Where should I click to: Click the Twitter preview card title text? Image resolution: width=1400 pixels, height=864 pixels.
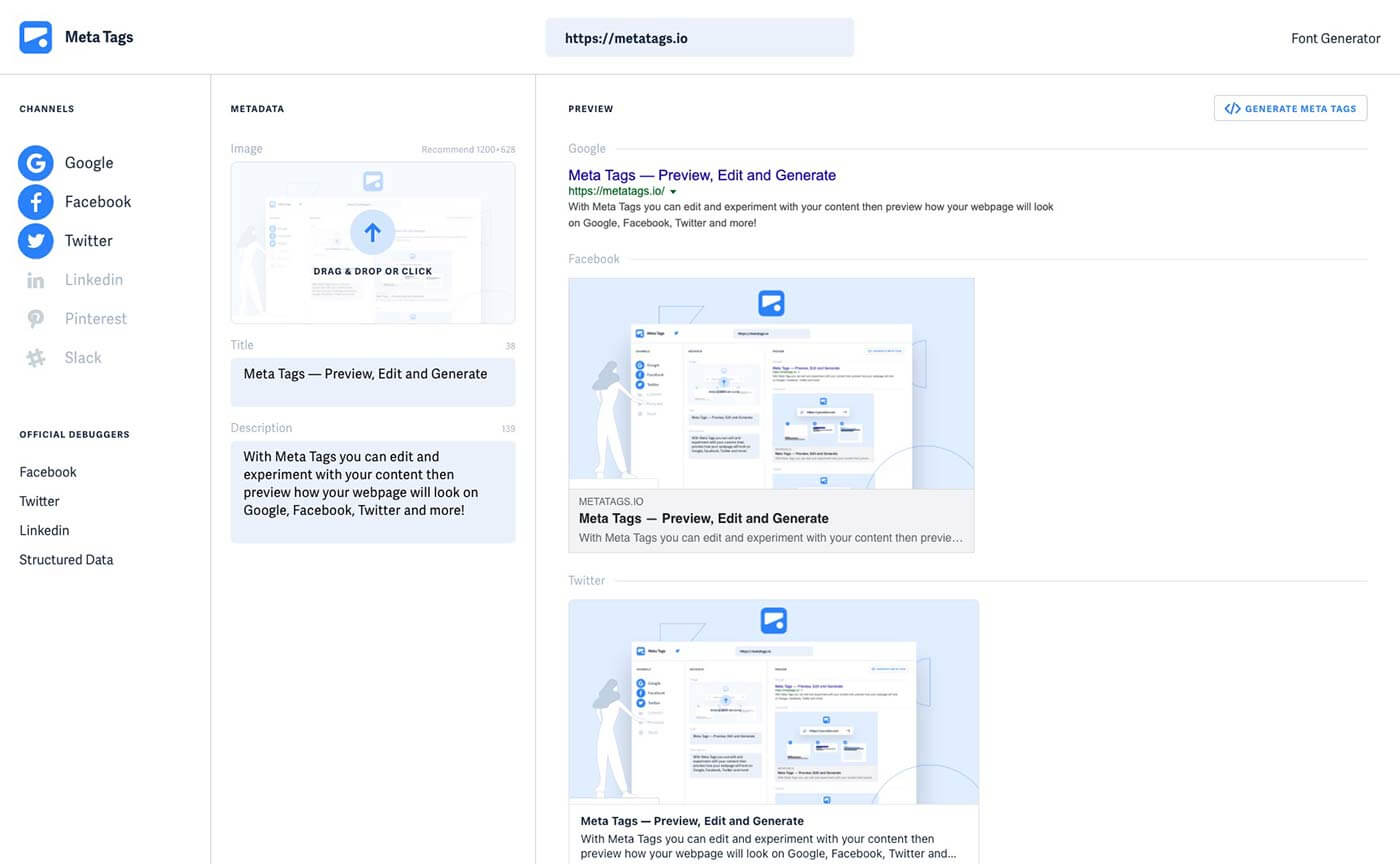point(692,821)
